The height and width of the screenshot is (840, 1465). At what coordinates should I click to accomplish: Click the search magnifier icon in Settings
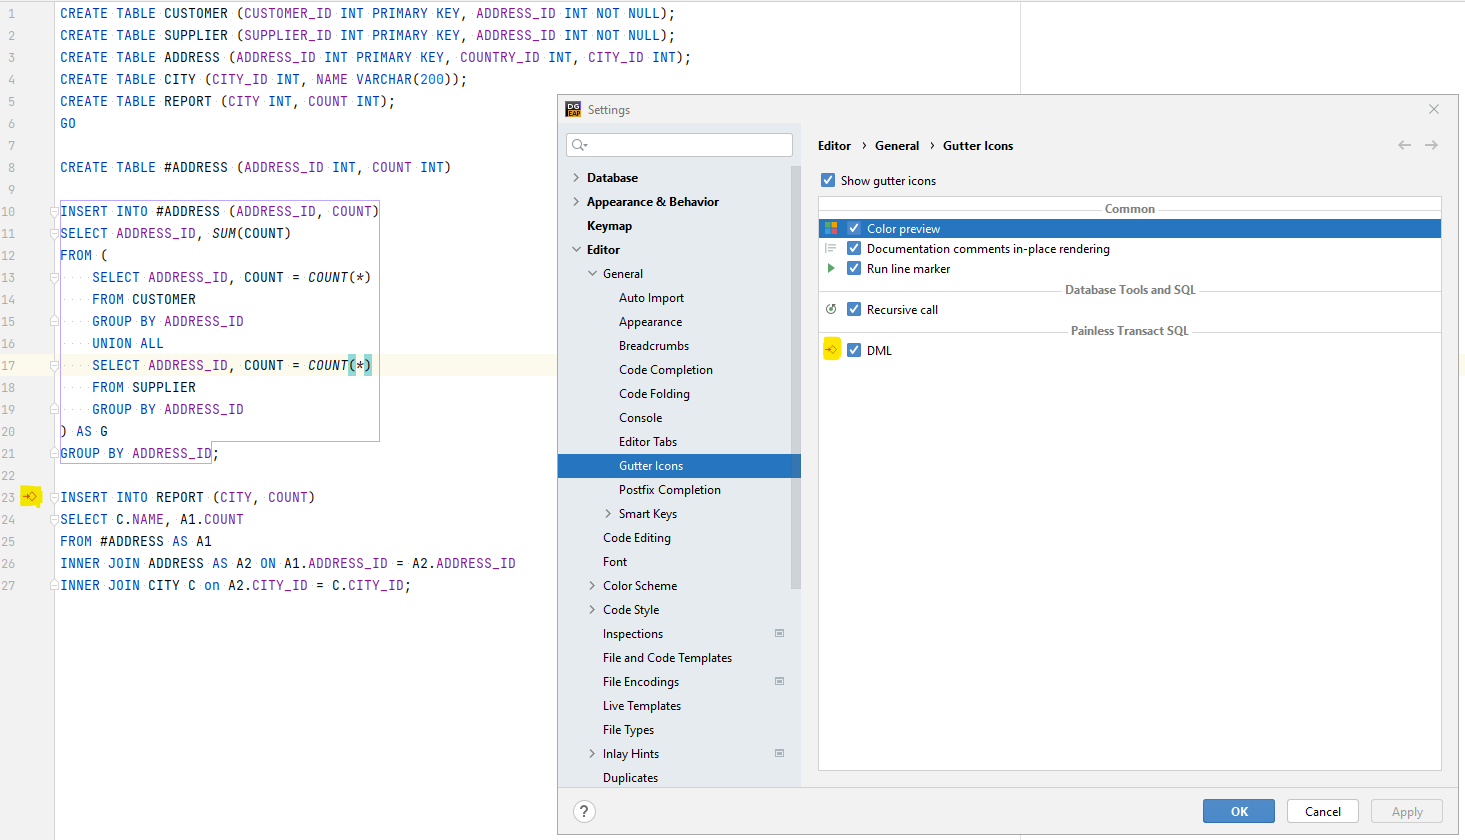click(579, 145)
